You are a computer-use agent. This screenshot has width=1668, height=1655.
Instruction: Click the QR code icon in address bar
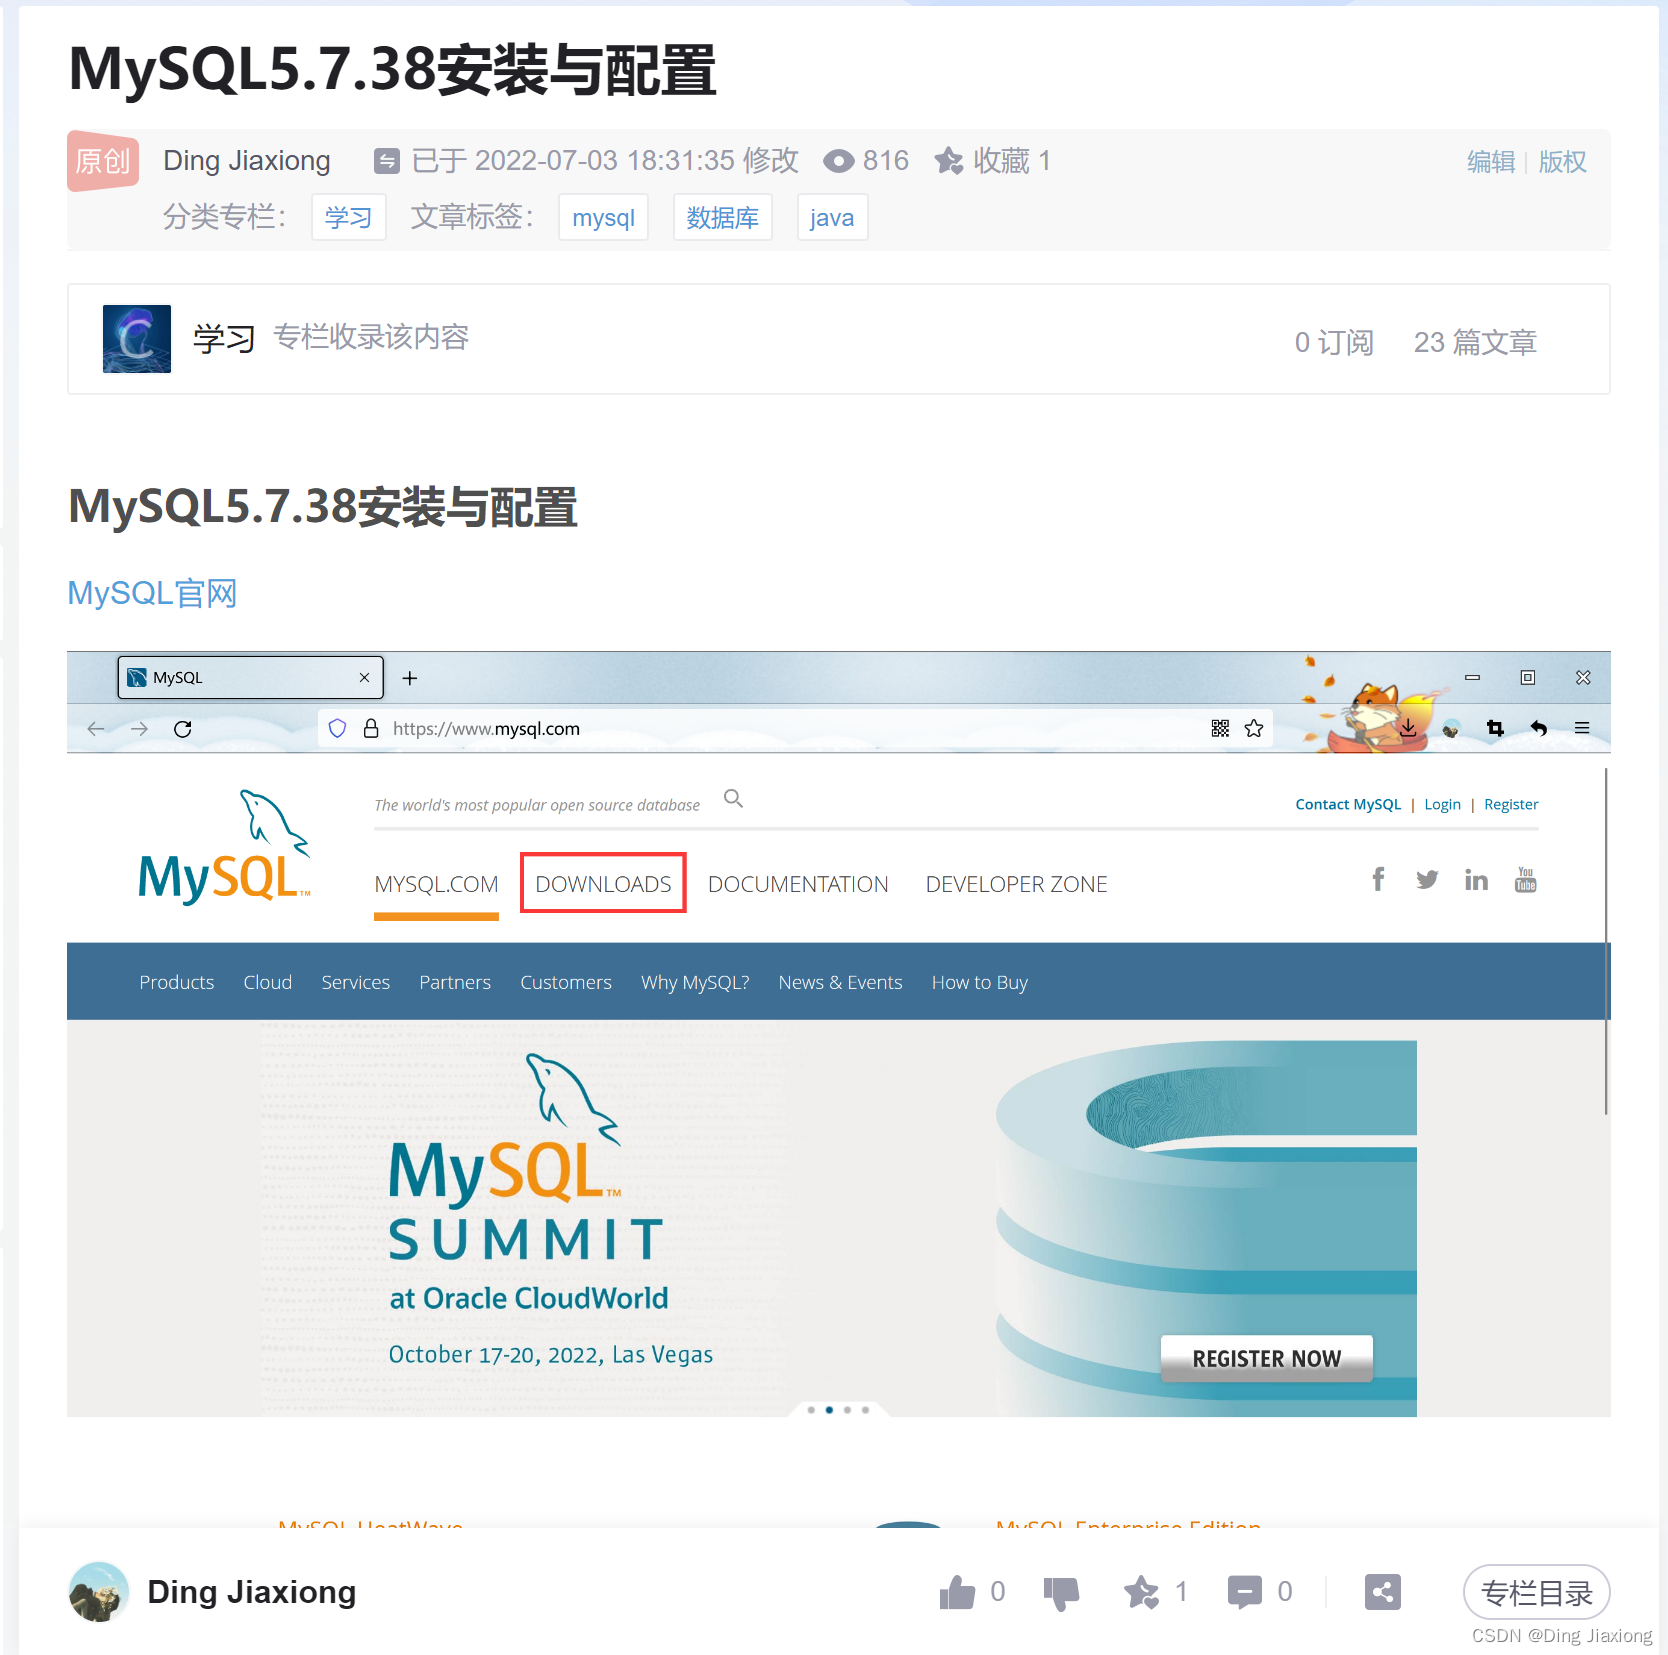pos(1220,728)
